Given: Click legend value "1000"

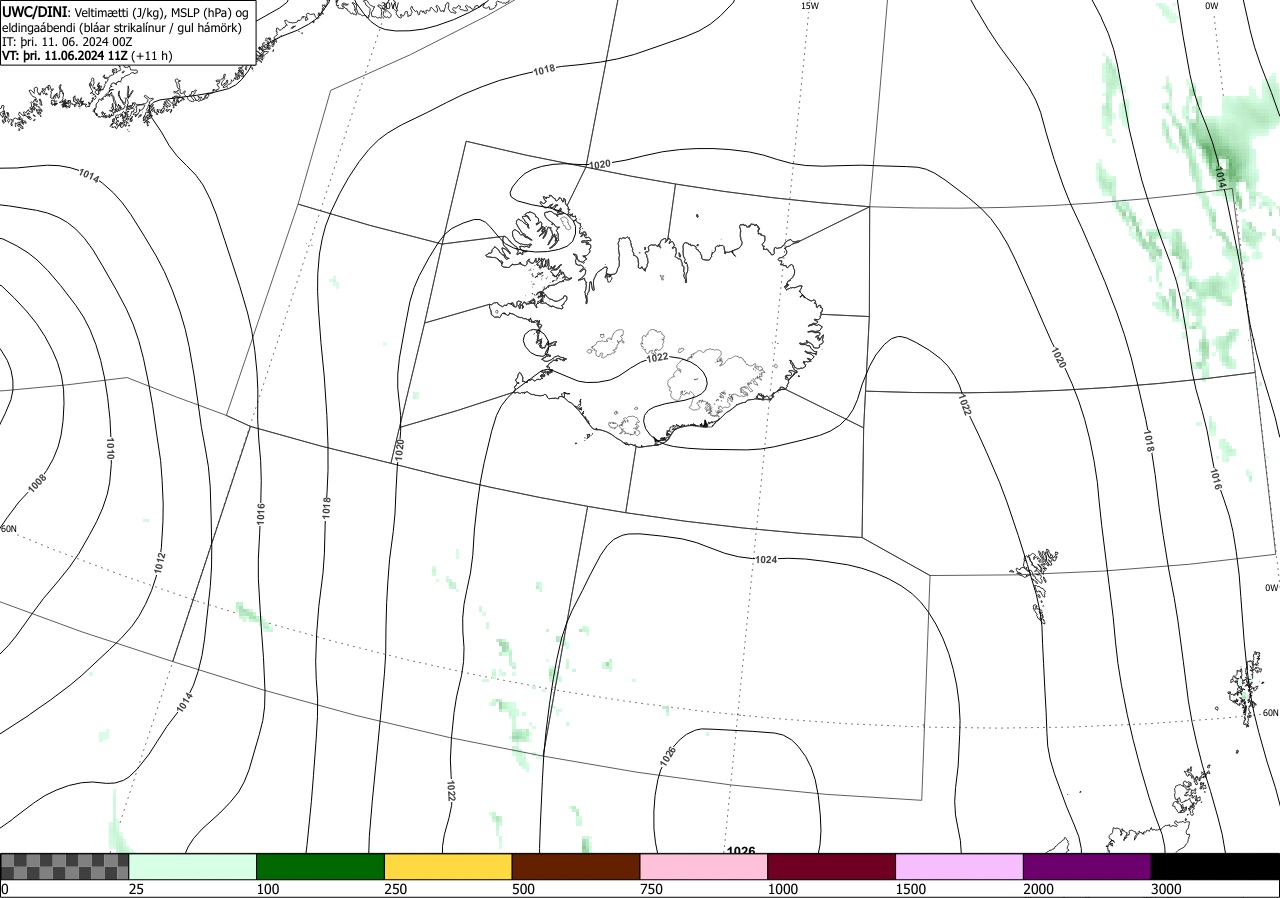Looking at the screenshot, I should coord(782,889).
